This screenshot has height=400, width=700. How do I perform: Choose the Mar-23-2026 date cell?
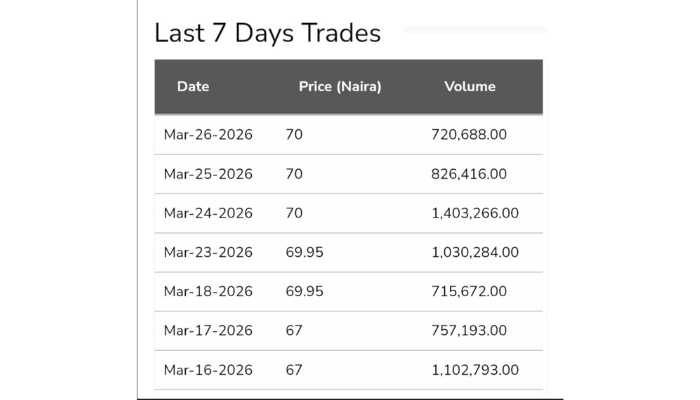pos(208,252)
